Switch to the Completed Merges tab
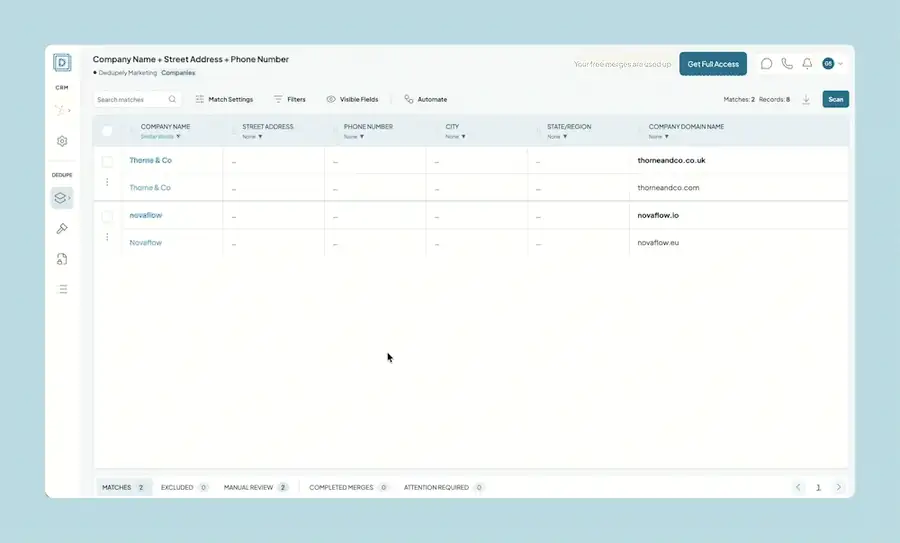 348,487
